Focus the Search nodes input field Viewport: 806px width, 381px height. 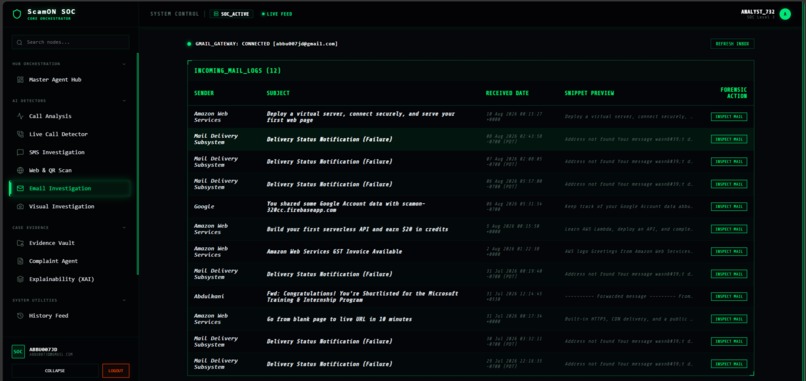point(70,42)
